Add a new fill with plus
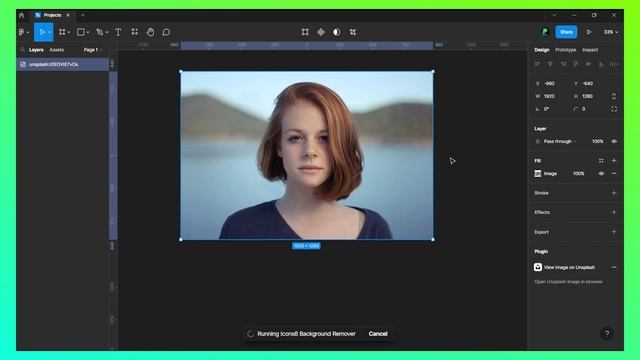 (614, 161)
